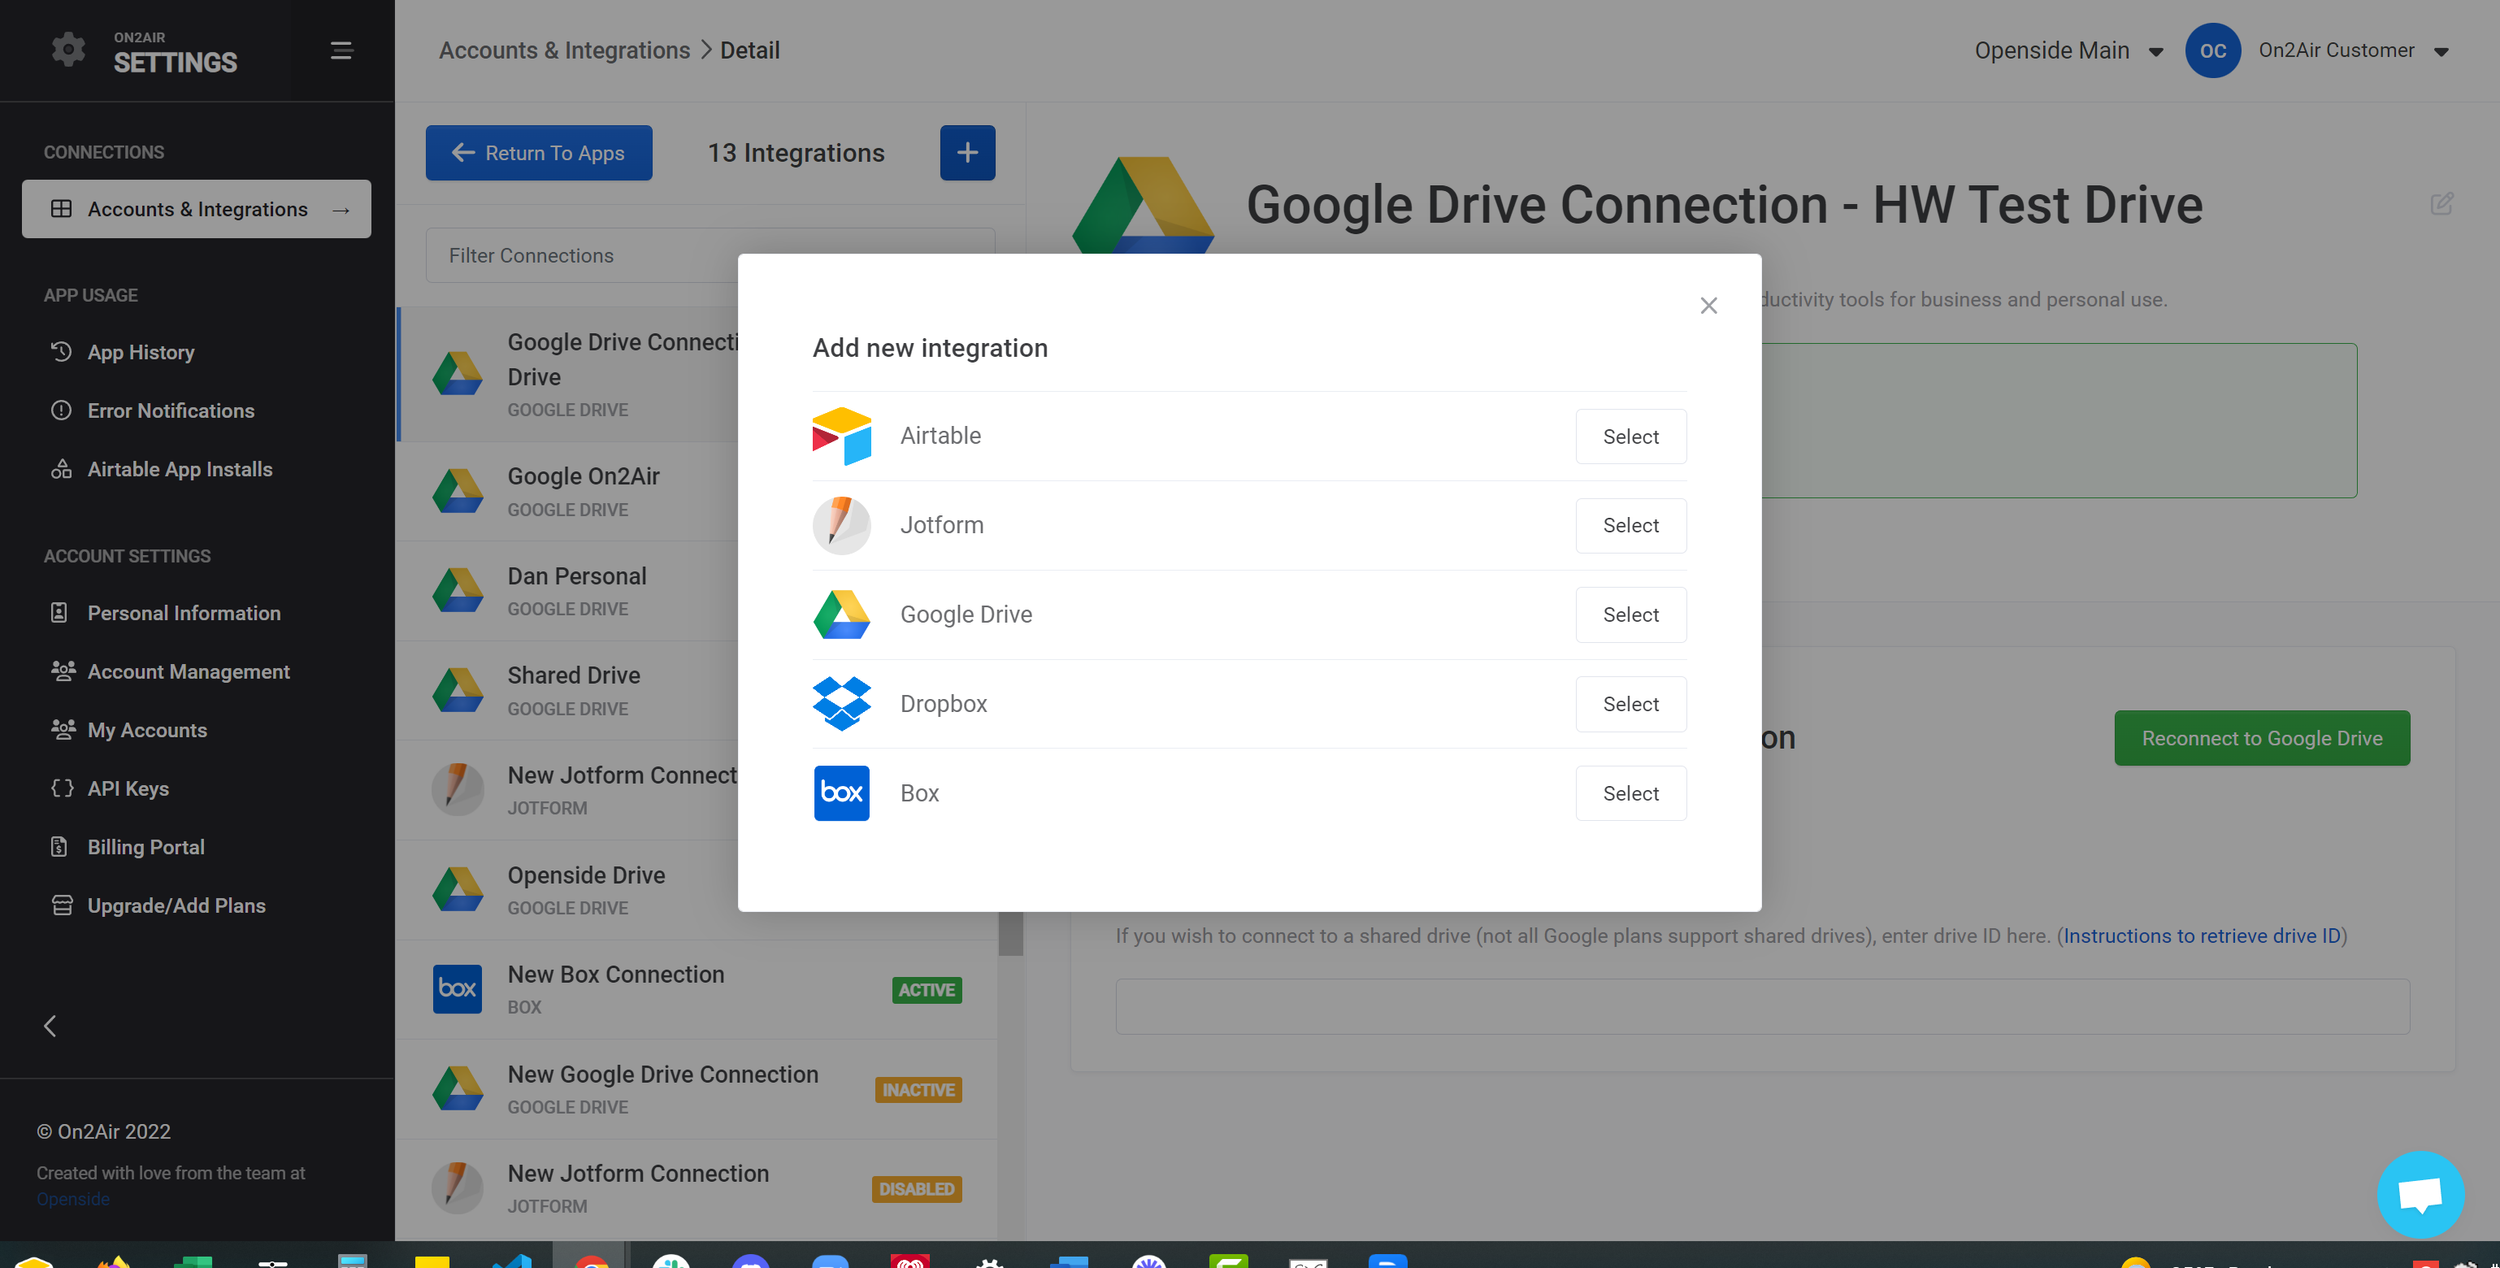
Task: Click the edit pencil icon beside the connection title
Action: point(2441,204)
